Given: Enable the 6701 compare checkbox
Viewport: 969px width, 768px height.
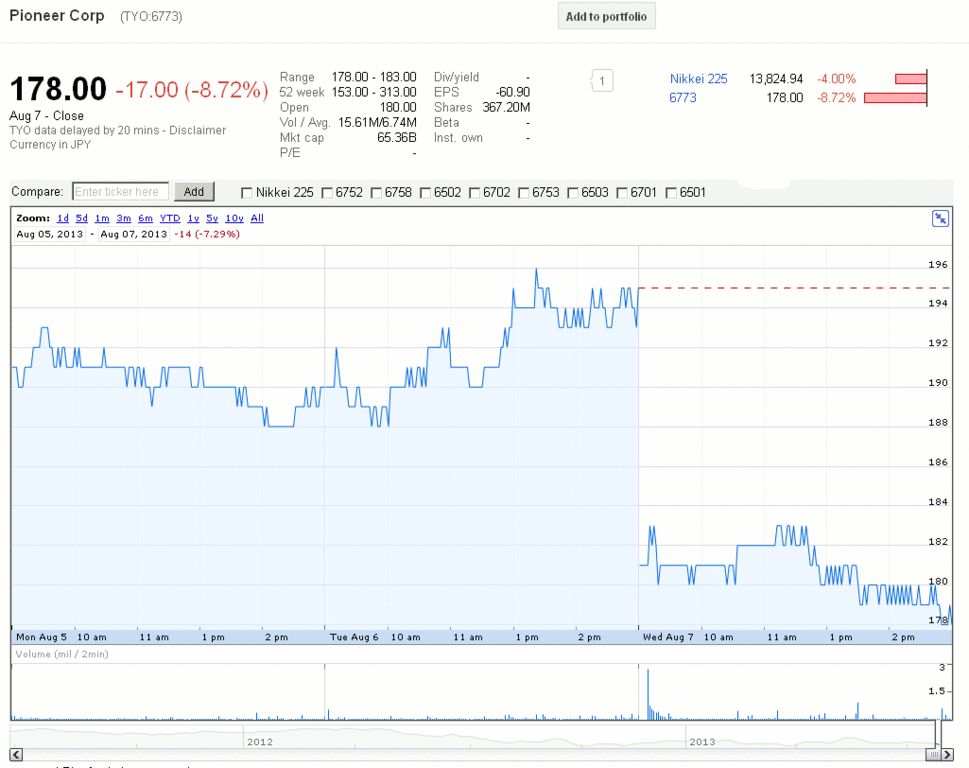Looking at the screenshot, I should click(x=622, y=193).
